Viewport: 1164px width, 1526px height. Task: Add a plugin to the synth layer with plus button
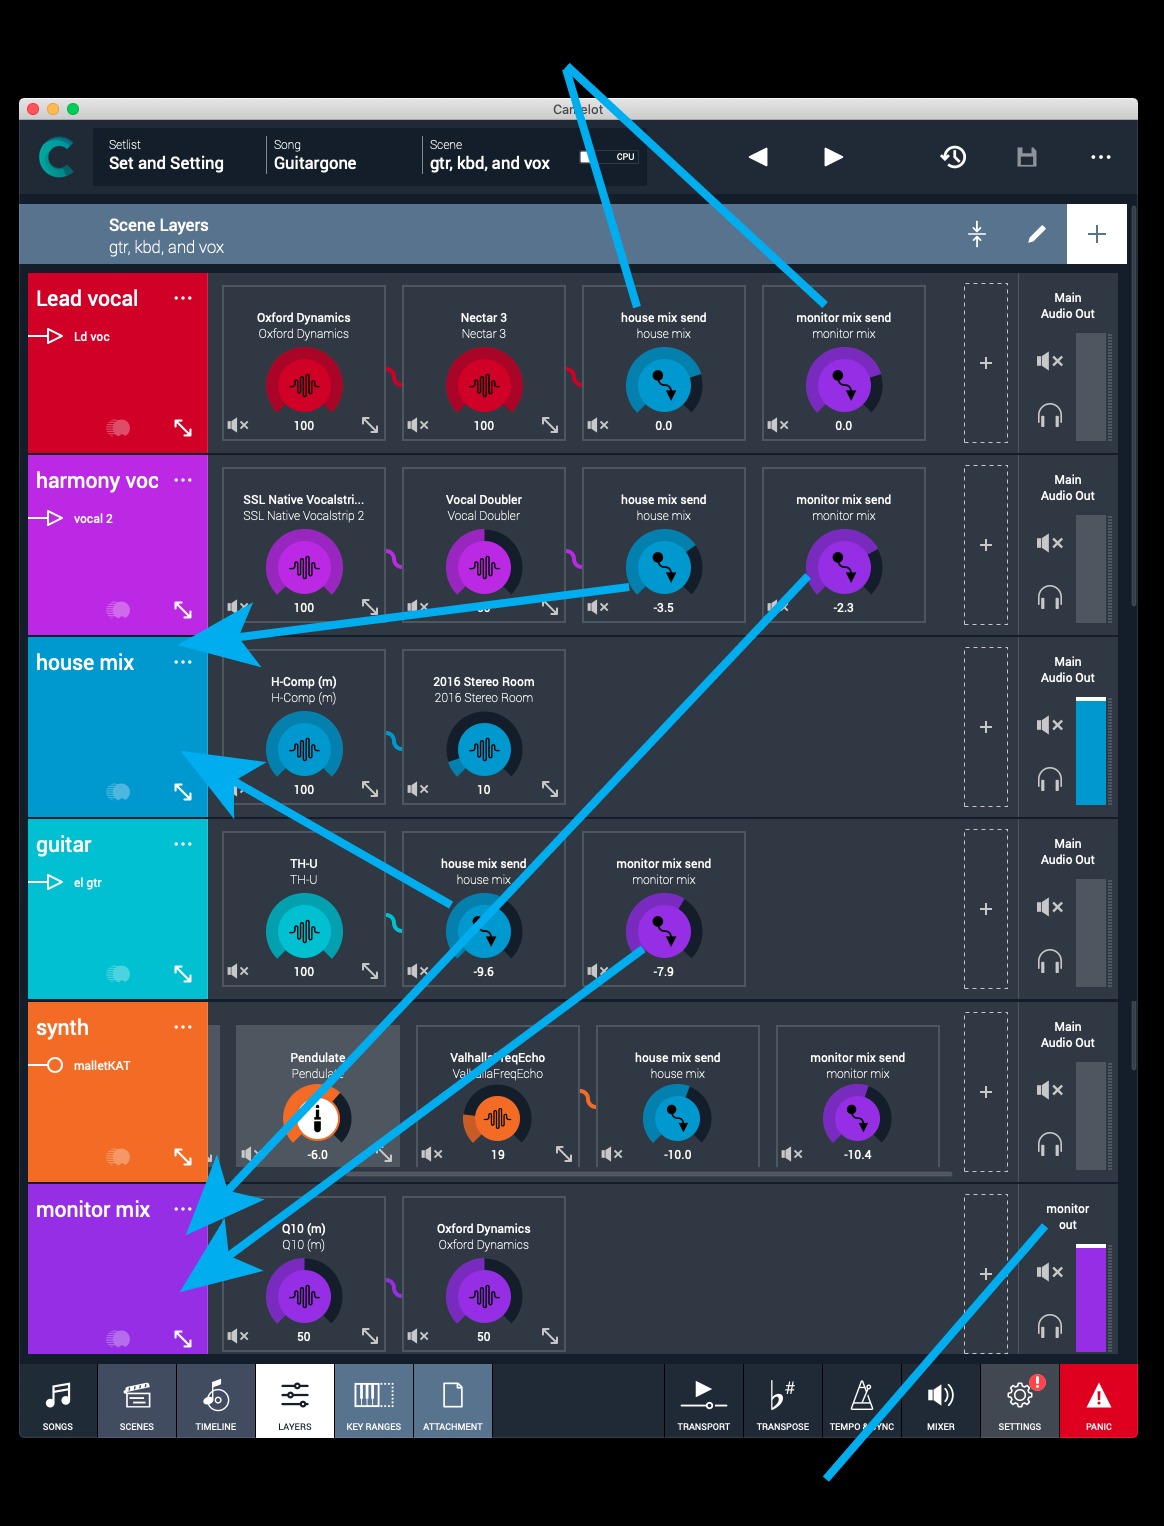tap(985, 1091)
